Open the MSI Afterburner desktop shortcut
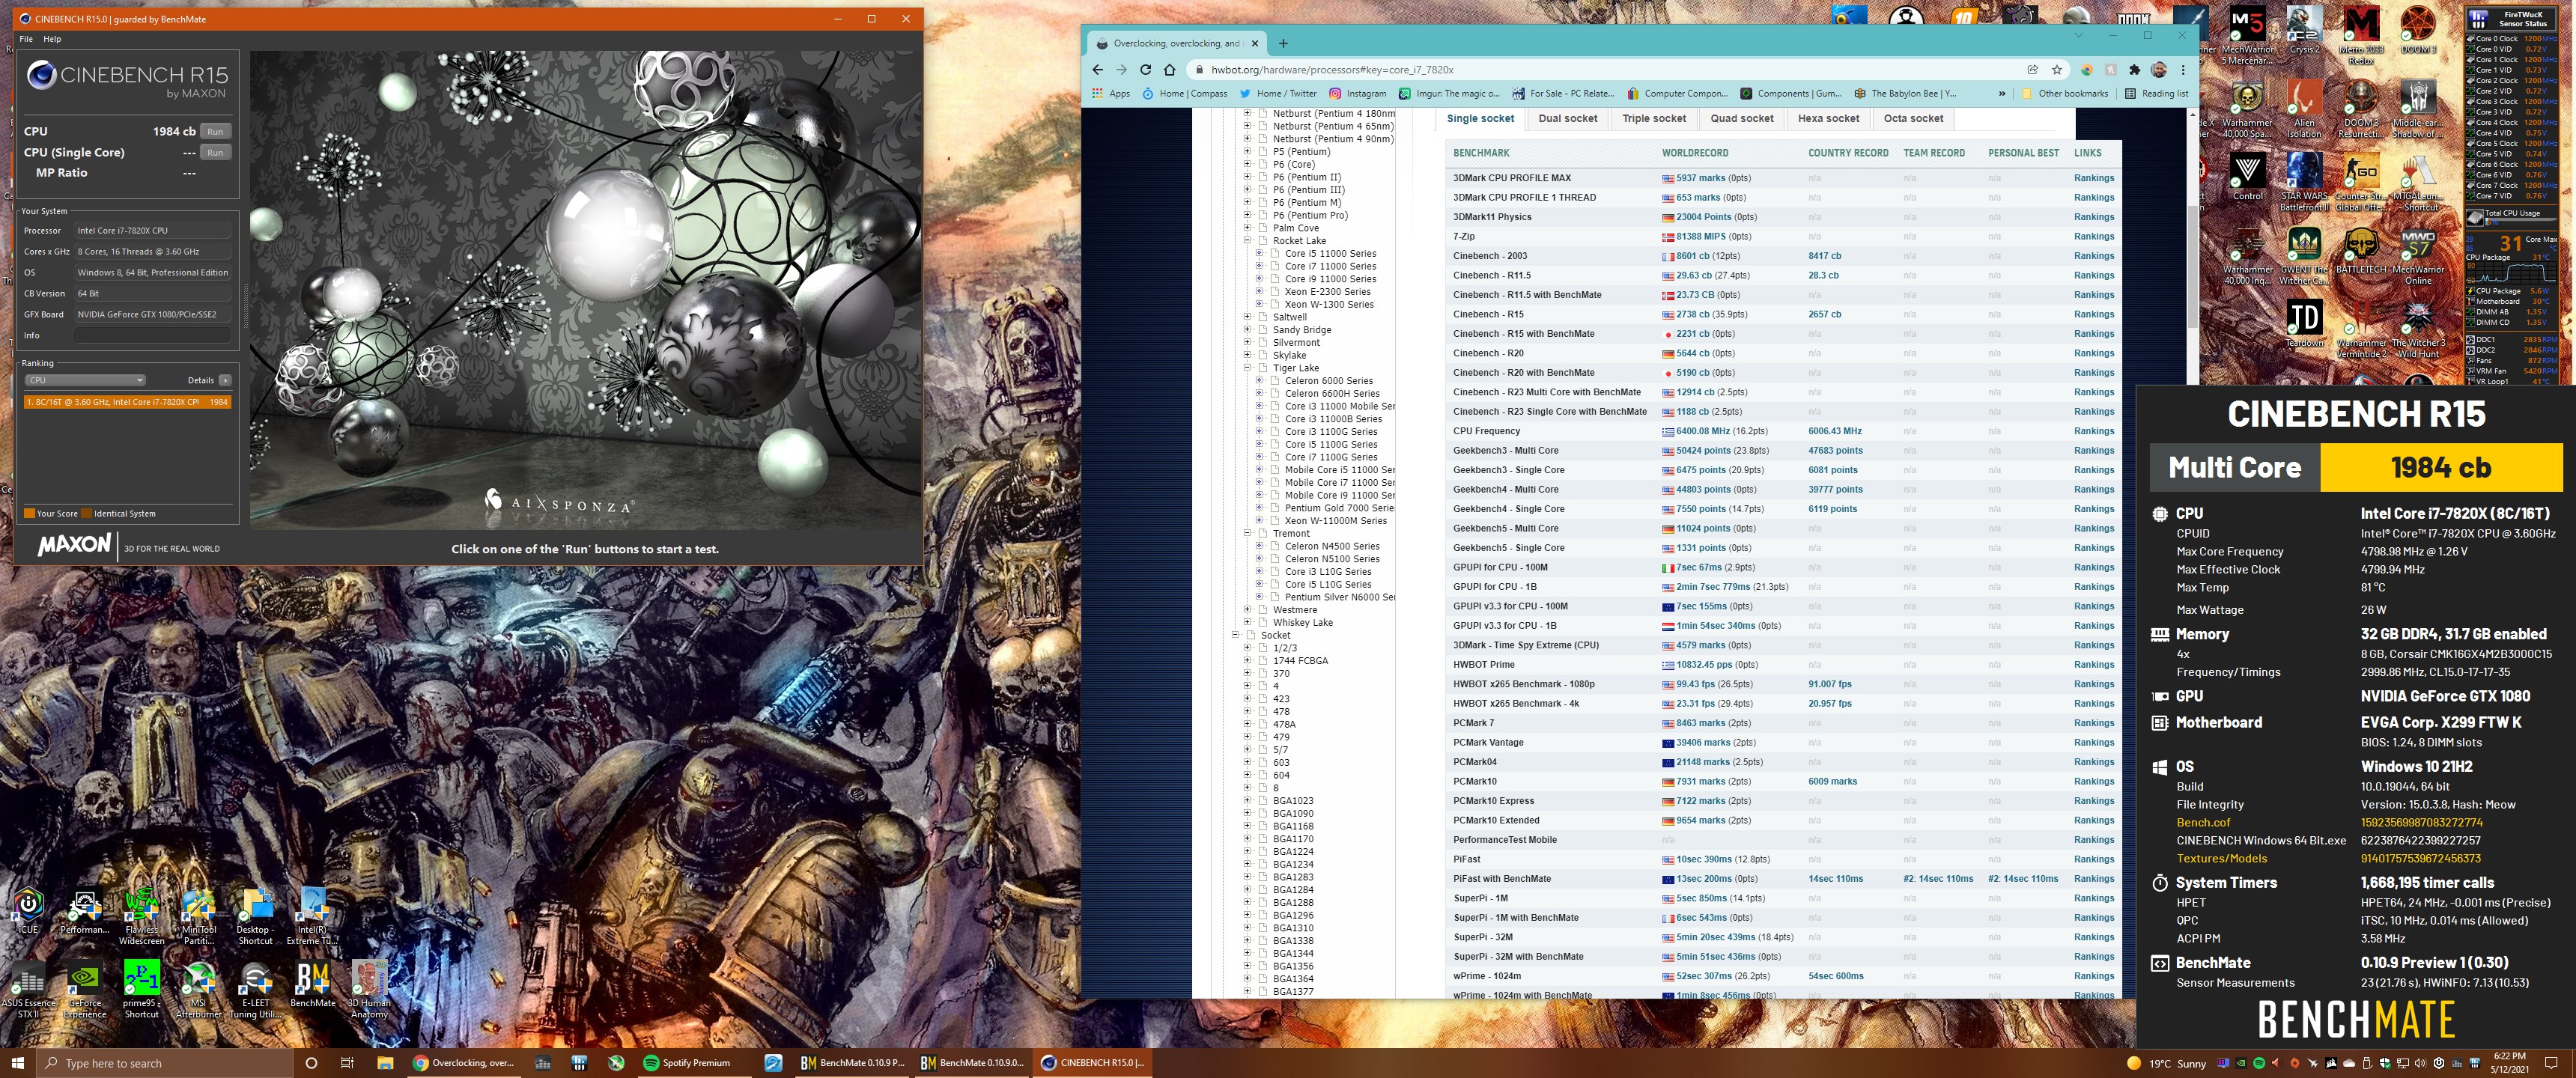Viewport: 2576px width, 1078px height. pos(198,988)
